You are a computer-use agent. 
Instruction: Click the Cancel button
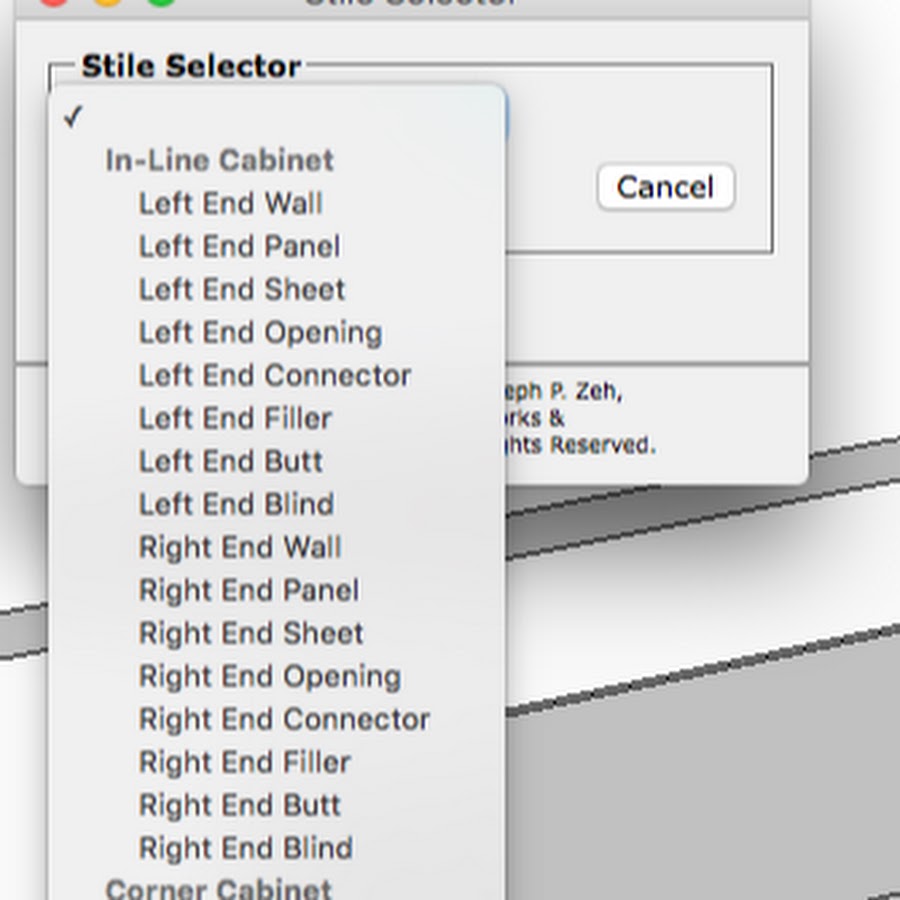[666, 187]
